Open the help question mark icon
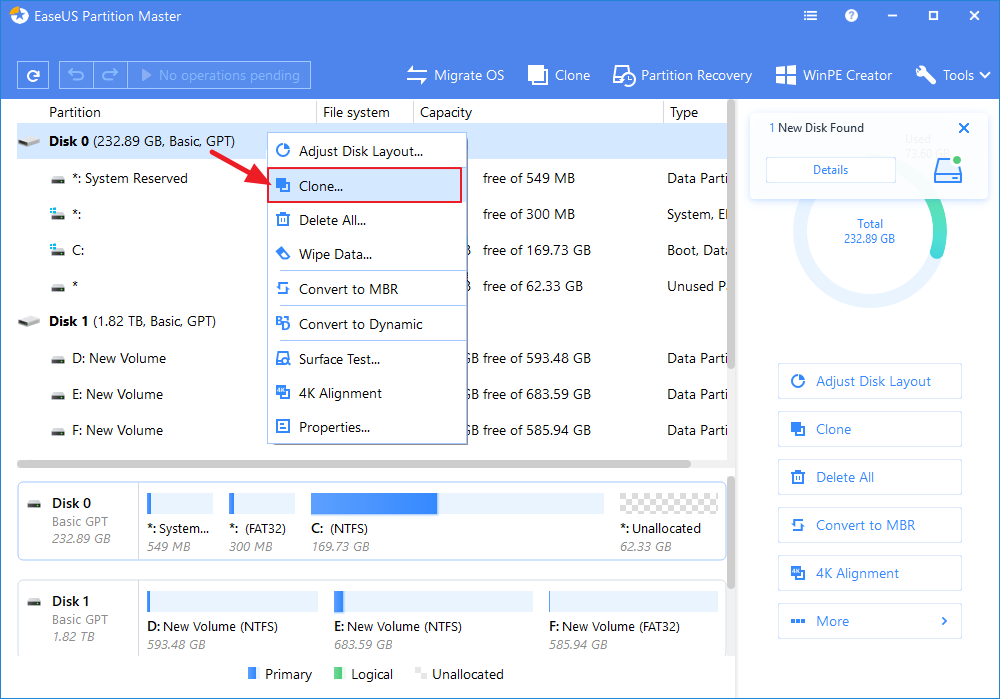 coord(850,15)
